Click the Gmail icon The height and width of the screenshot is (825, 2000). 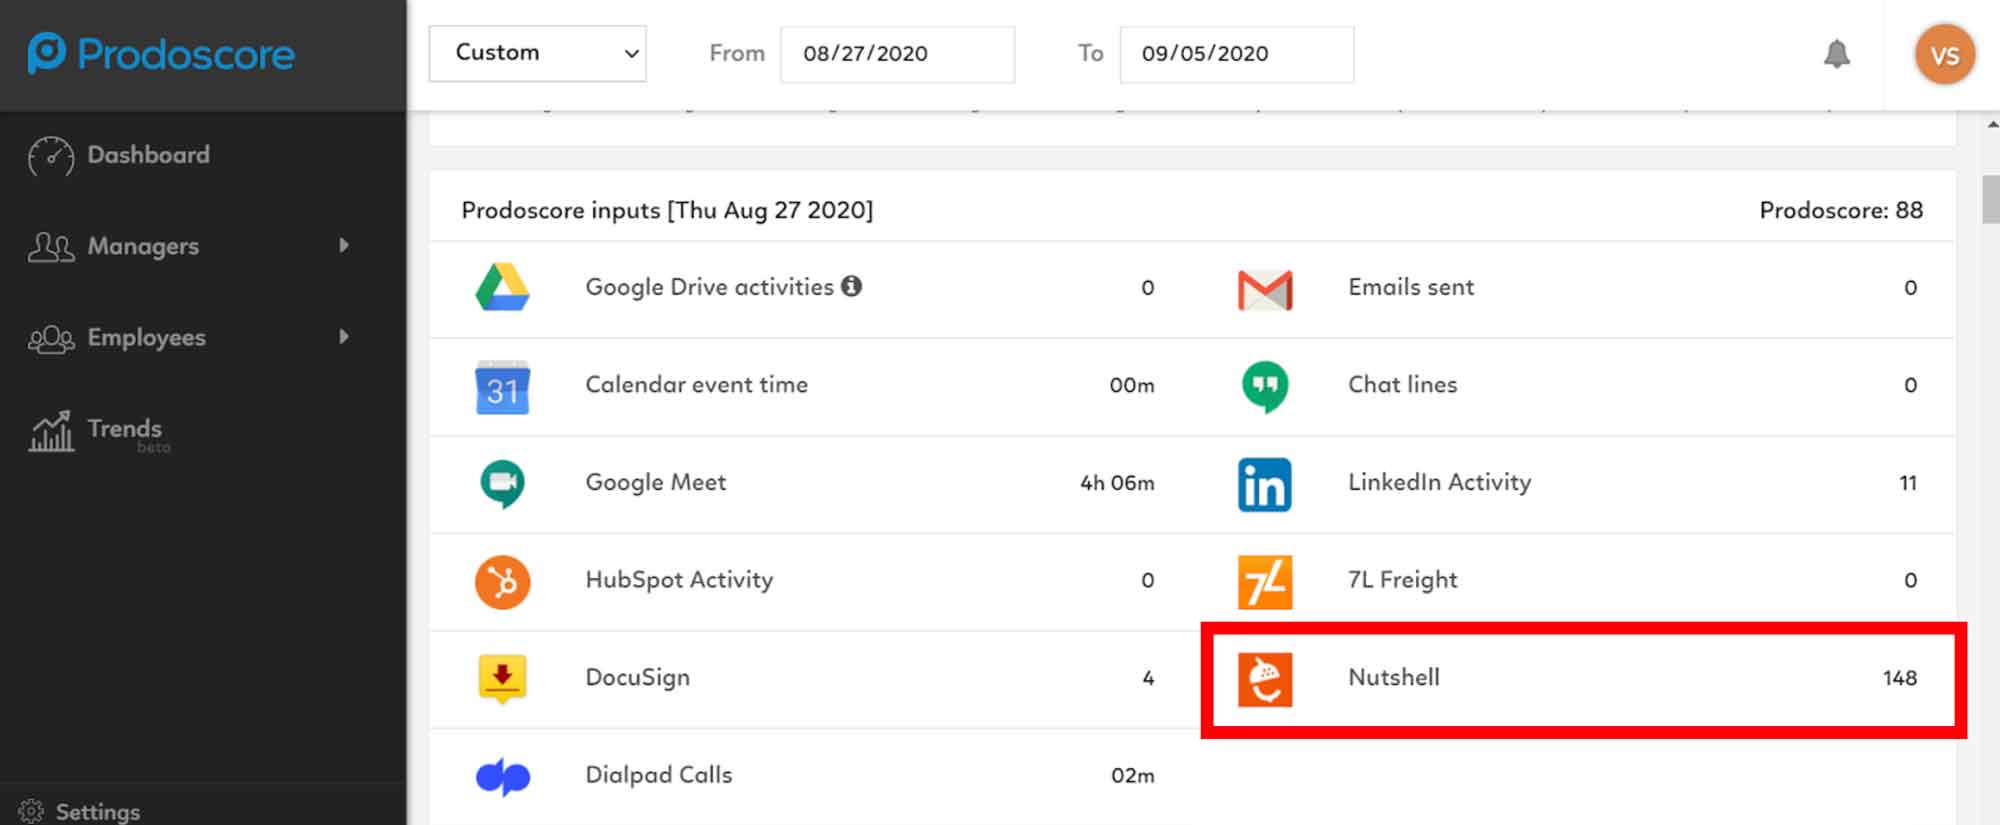tap(1265, 289)
